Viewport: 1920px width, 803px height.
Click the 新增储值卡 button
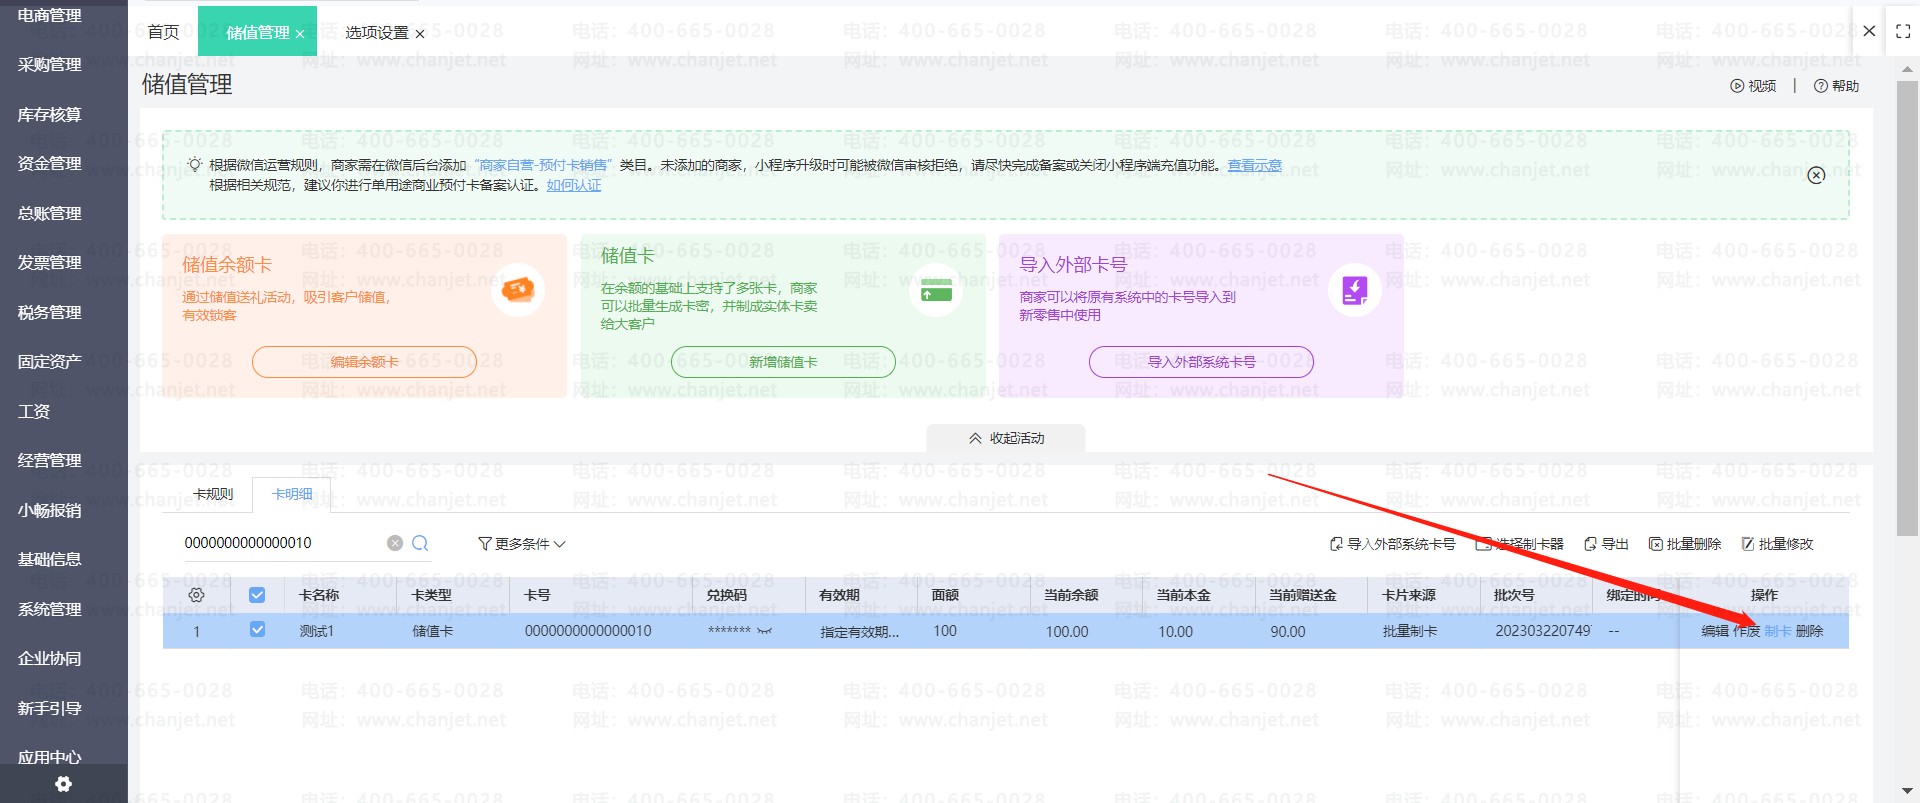(x=782, y=362)
